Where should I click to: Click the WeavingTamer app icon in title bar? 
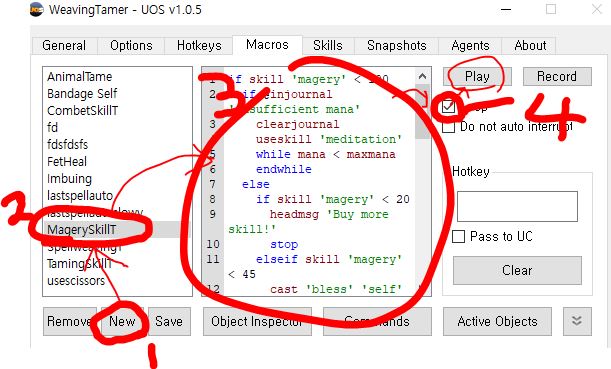tap(37, 9)
